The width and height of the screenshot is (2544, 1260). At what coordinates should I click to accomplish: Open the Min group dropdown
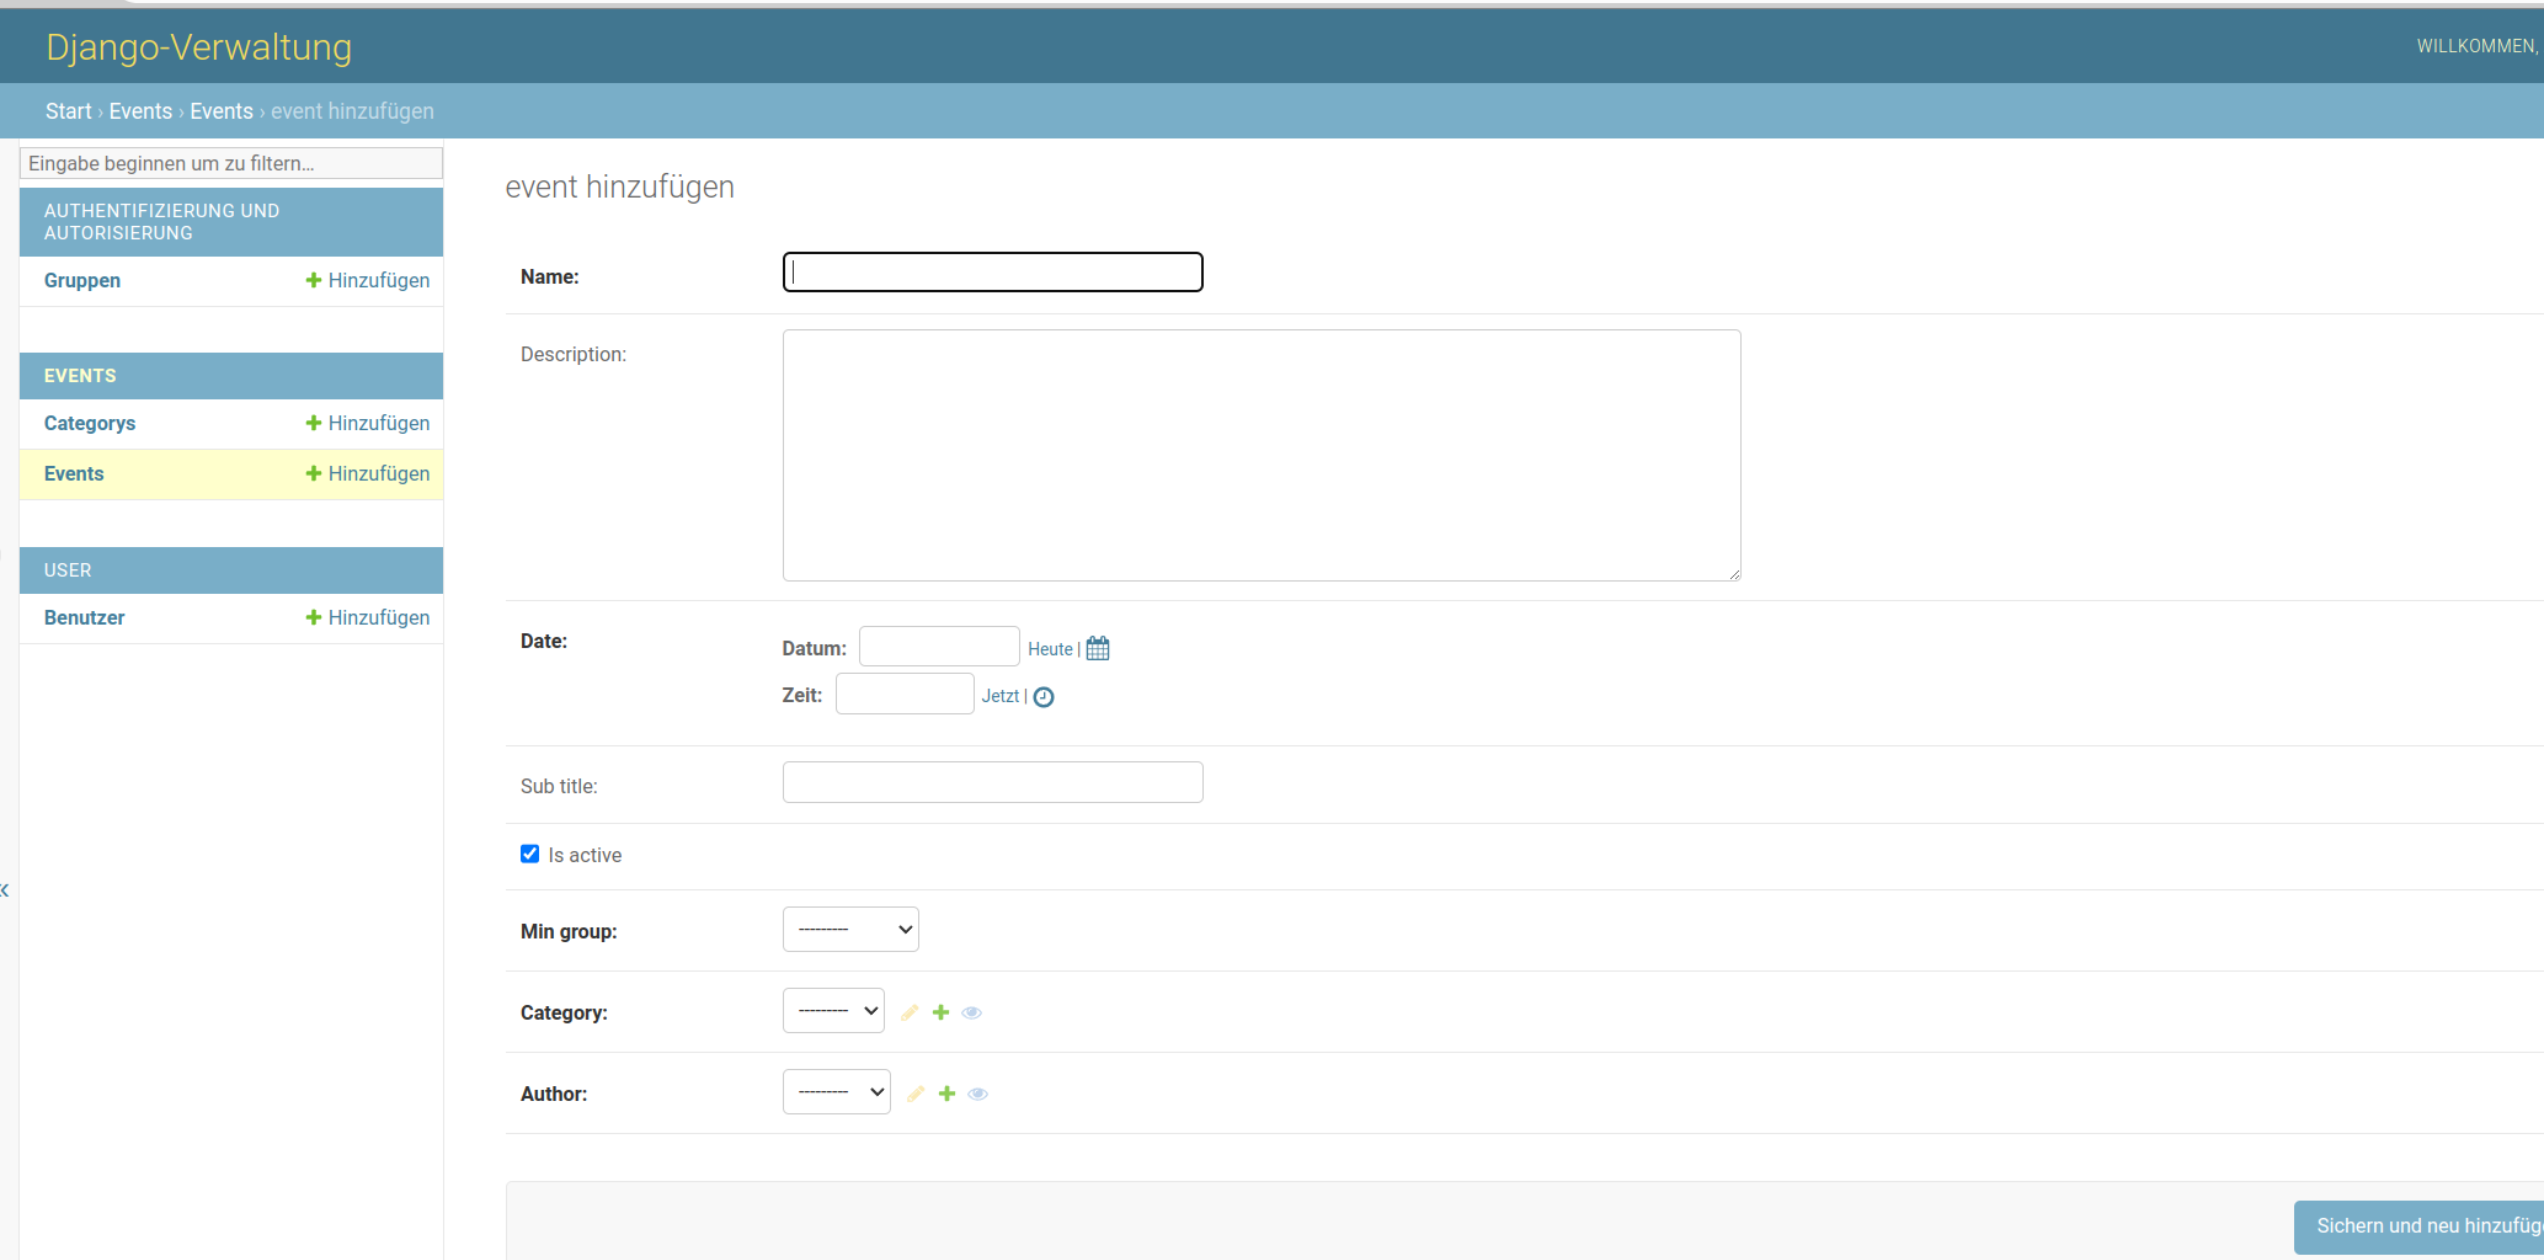(850, 929)
